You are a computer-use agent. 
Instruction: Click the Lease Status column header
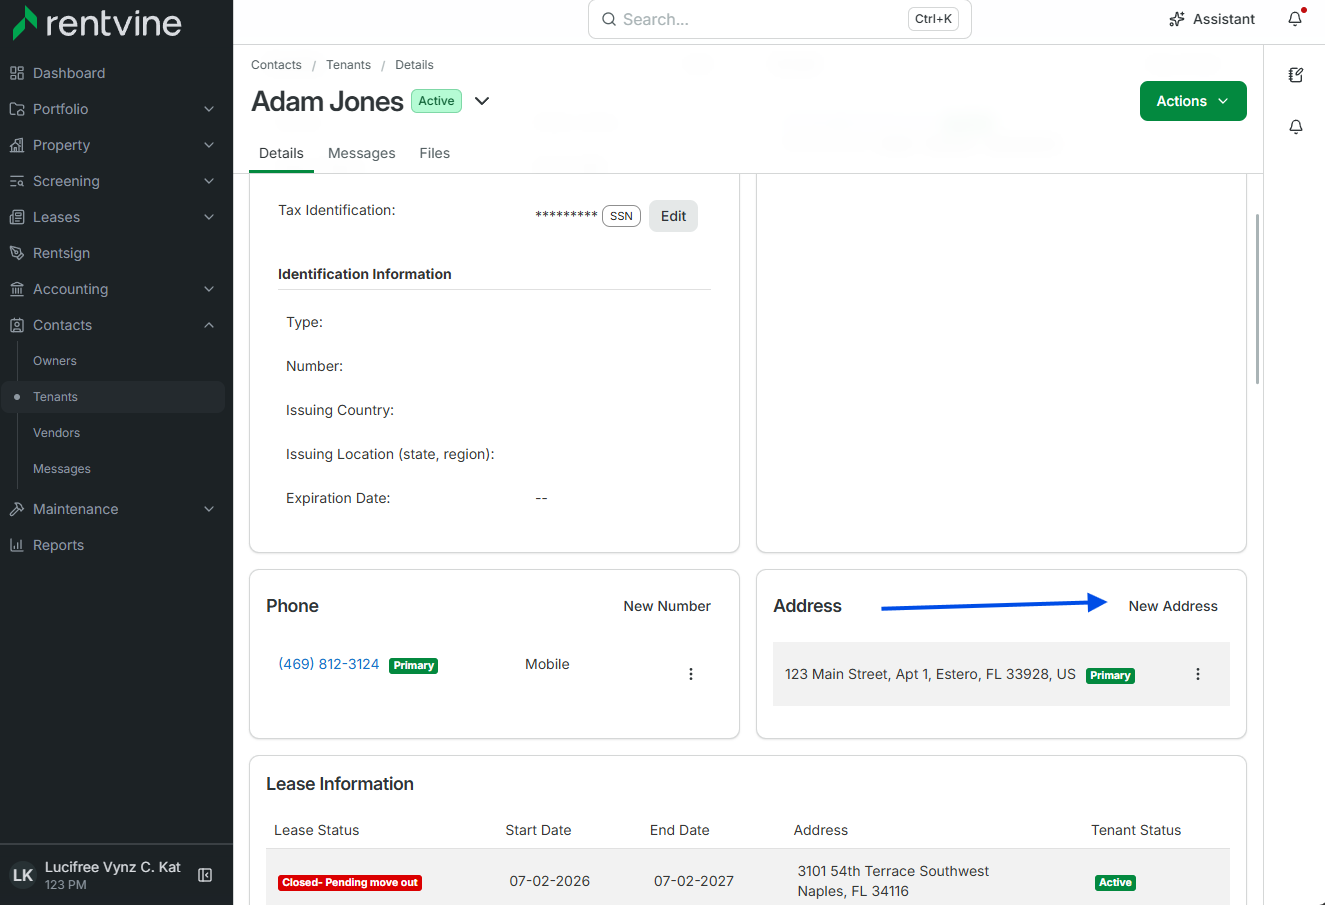[316, 830]
